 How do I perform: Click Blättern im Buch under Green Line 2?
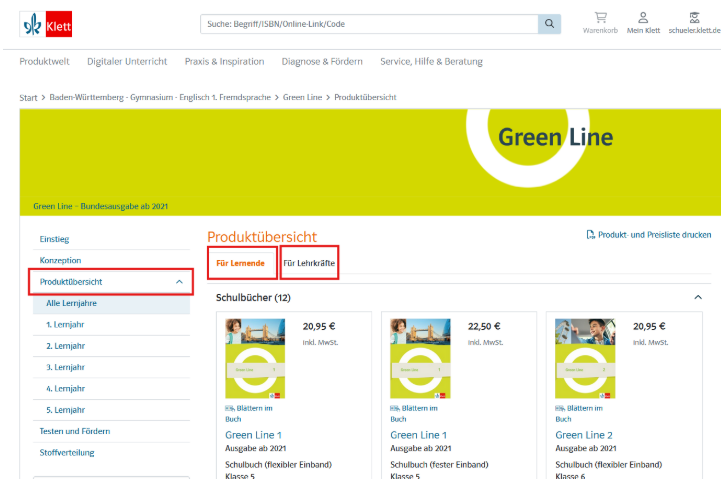tap(579, 413)
